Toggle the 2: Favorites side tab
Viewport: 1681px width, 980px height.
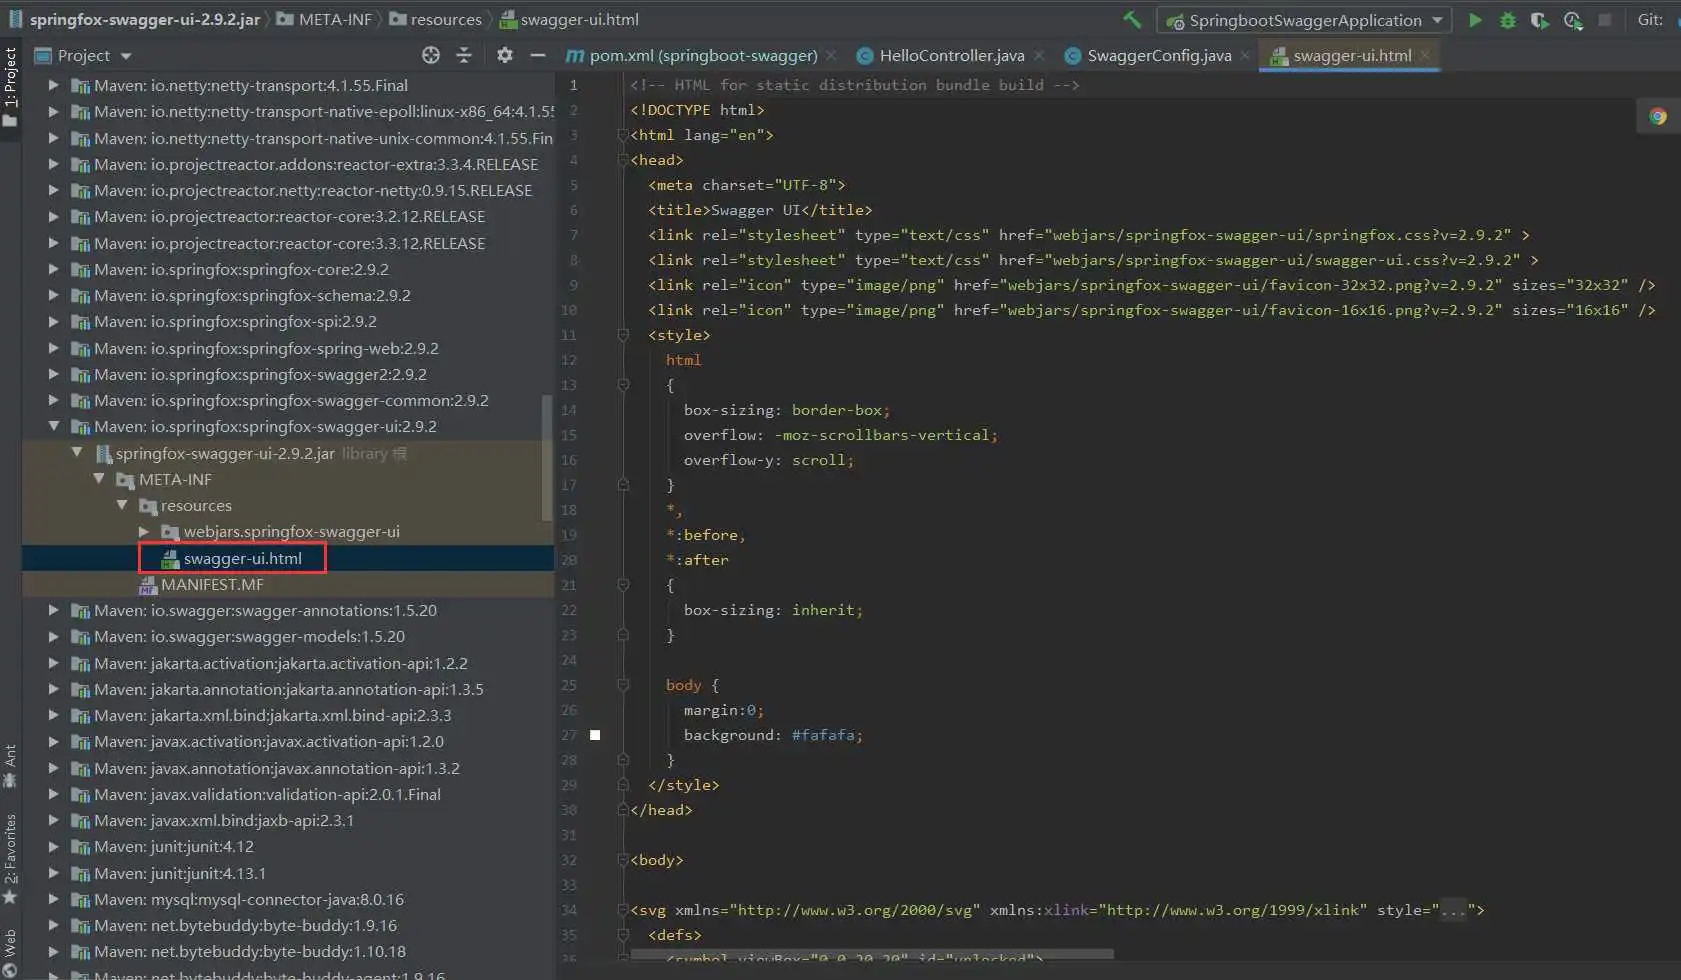(10, 850)
